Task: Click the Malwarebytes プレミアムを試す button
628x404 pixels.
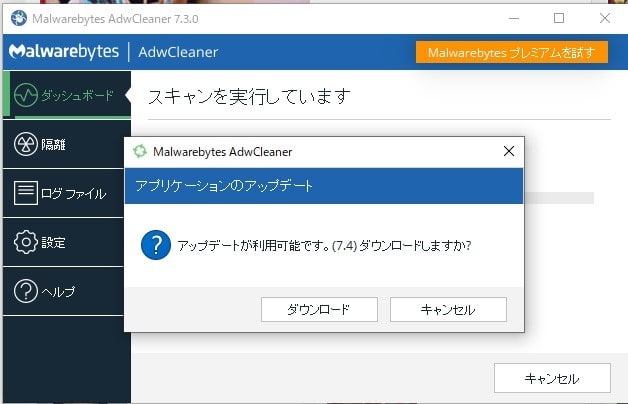Action: (x=511, y=52)
